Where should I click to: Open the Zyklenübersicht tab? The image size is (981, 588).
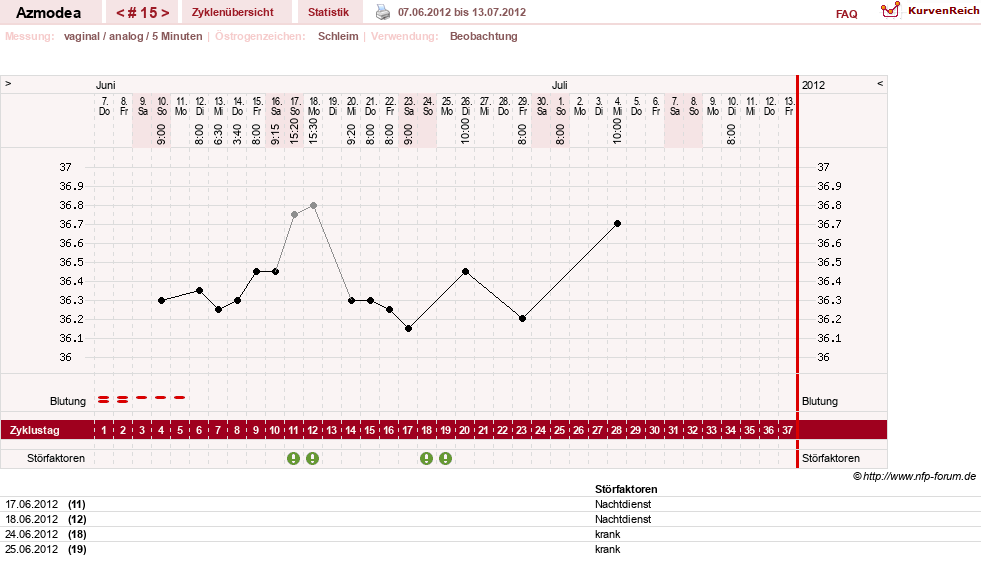[233, 12]
